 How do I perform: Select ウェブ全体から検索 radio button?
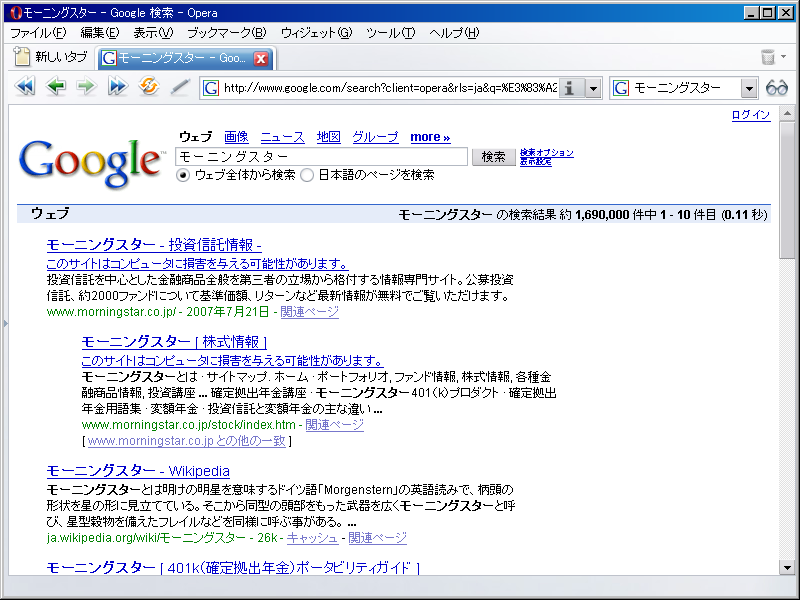tap(183, 176)
